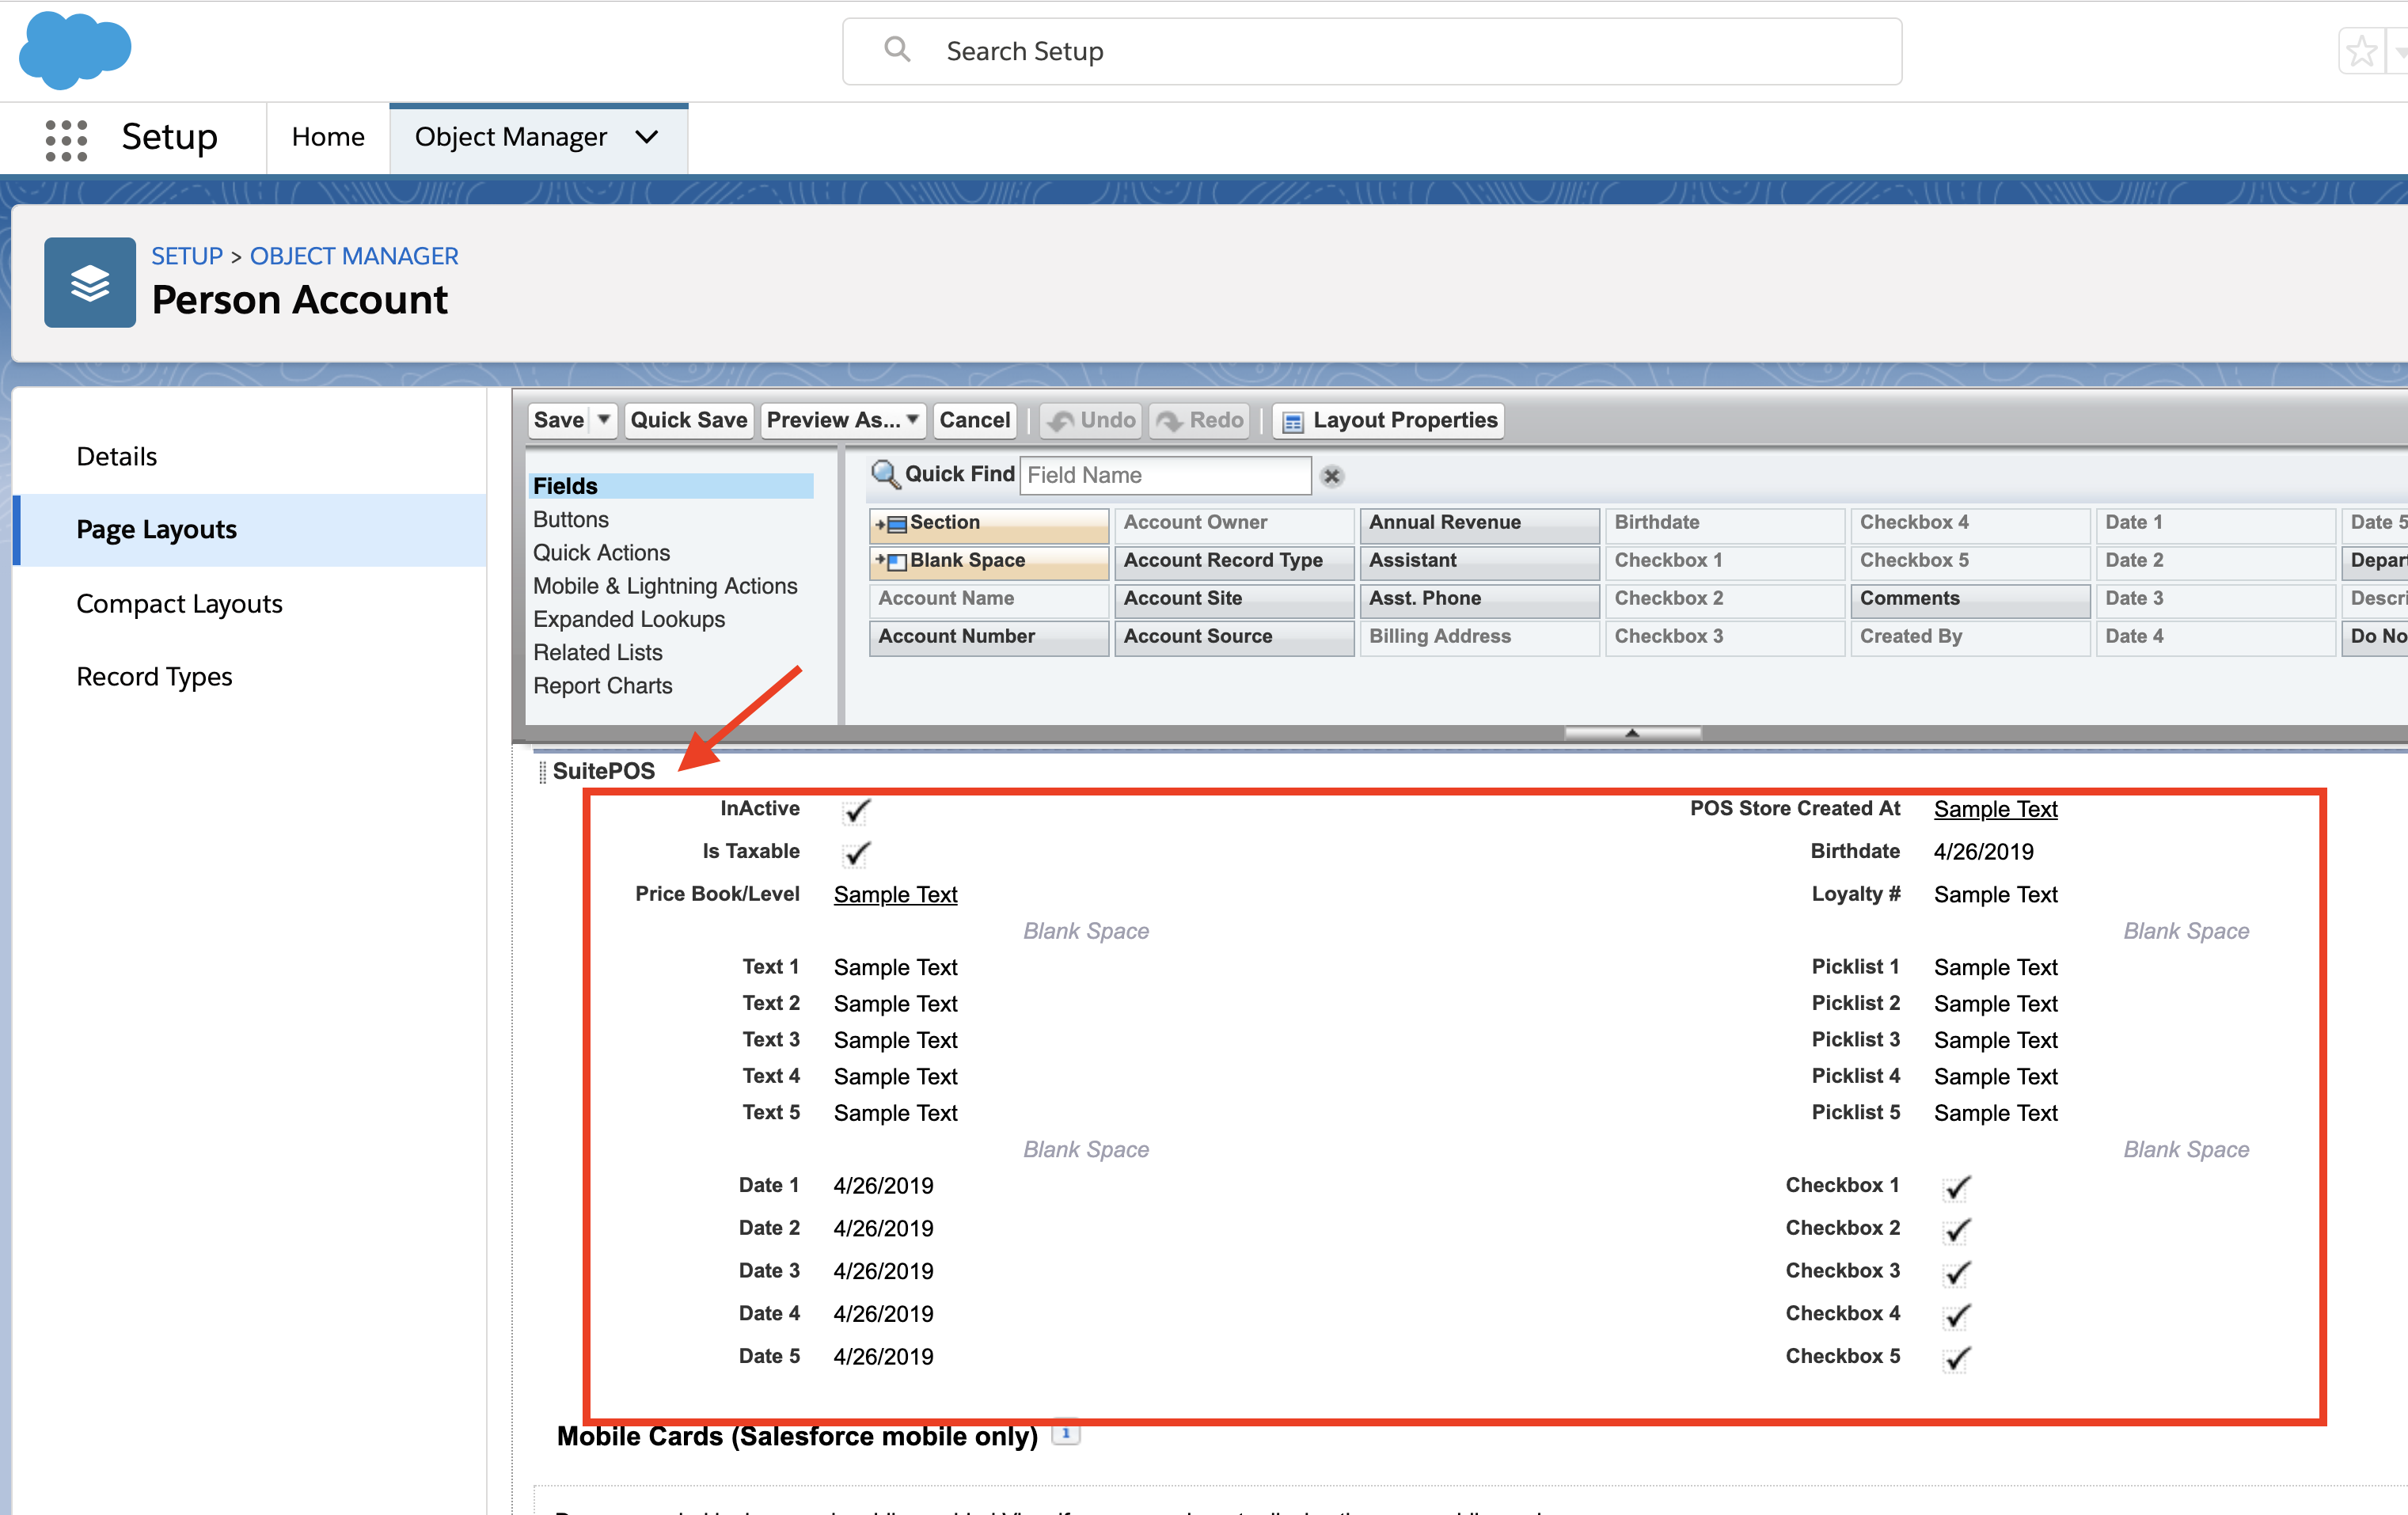Click the InActive checkbox checkmark
Image resolution: width=2408 pixels, height=1515 pixels.
click(856, 811)
